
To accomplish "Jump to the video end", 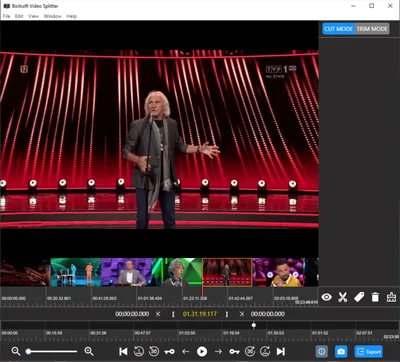I will [281, 351].
